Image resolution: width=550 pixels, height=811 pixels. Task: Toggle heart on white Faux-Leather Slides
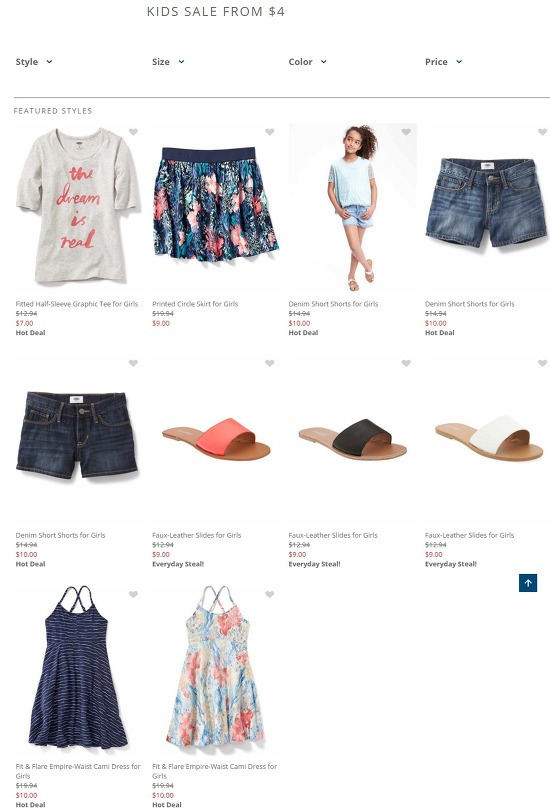tap(542, 363)
